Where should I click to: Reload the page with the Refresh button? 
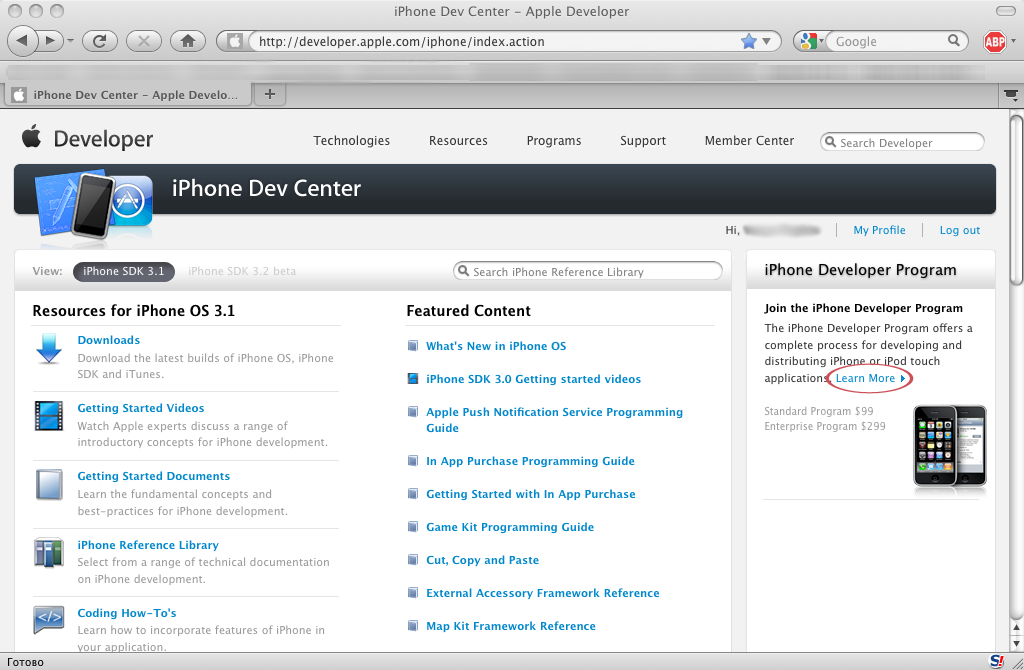pos(99,41)
